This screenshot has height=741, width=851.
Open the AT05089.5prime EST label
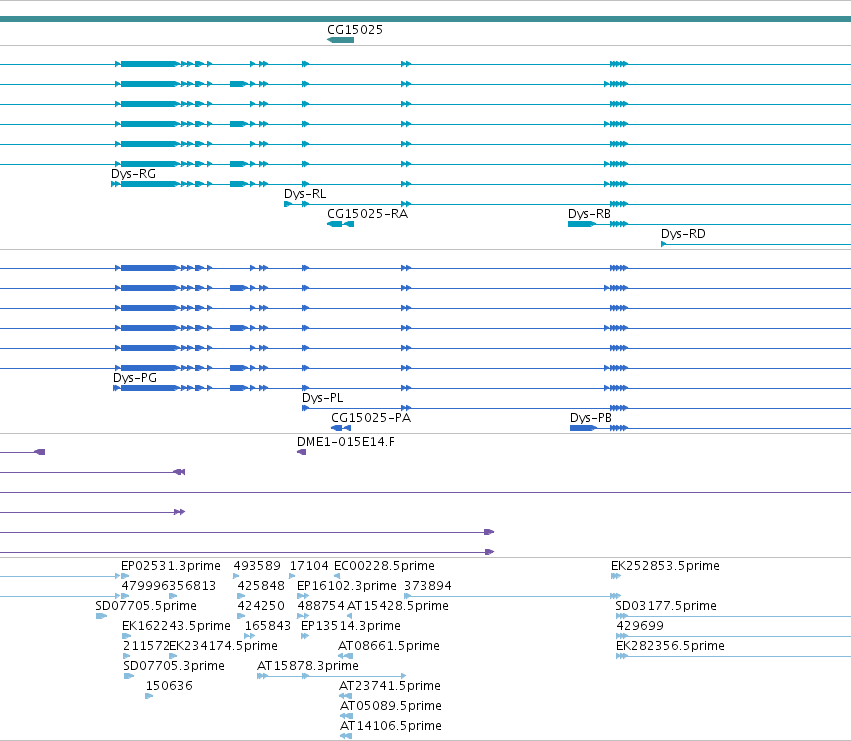tap(391, 706)
